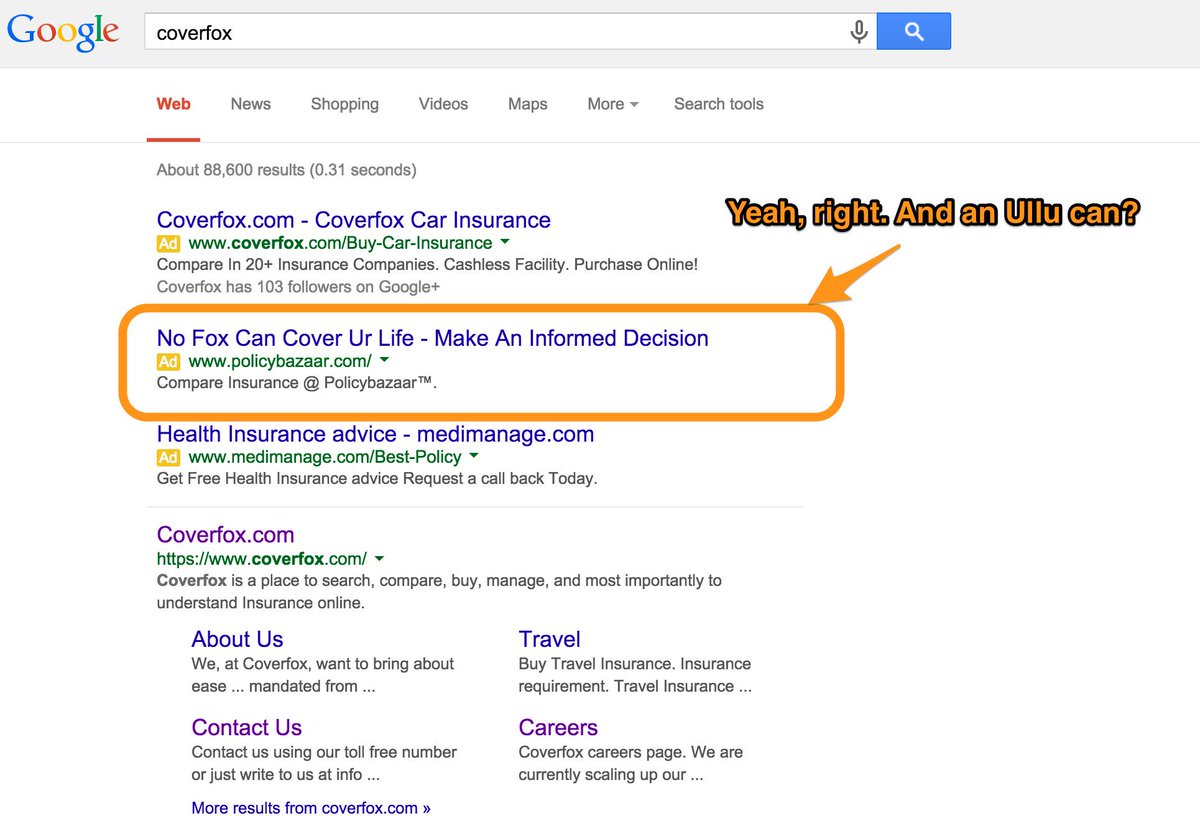Expand arrow beside www.policybazaar.com/ URL

[385, 360]
